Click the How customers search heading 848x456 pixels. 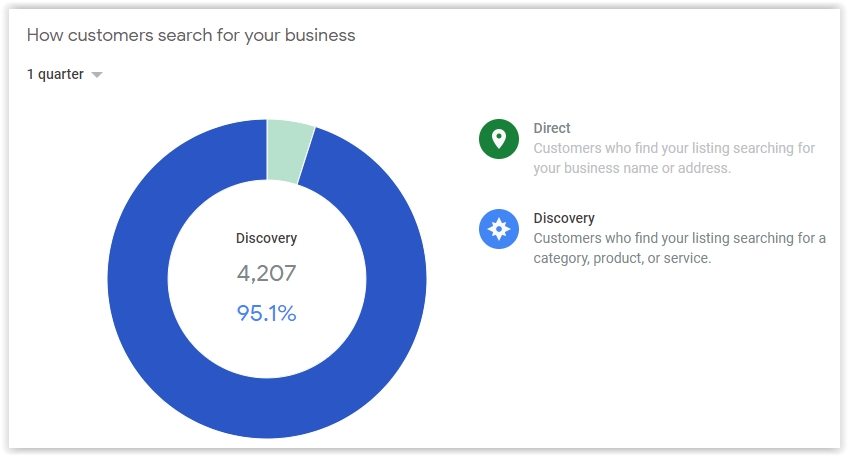click(x=191, y=35)
